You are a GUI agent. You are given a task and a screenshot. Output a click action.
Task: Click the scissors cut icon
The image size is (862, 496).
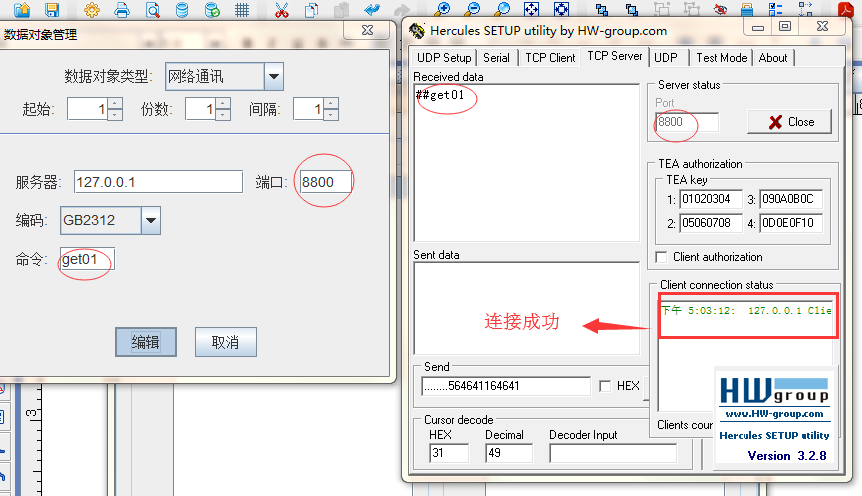(281, 10)
